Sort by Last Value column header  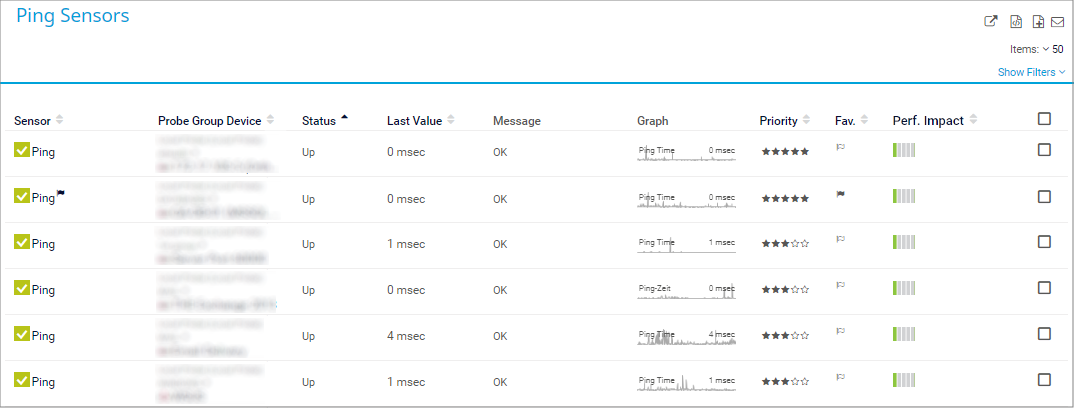[x=414, y=121]
